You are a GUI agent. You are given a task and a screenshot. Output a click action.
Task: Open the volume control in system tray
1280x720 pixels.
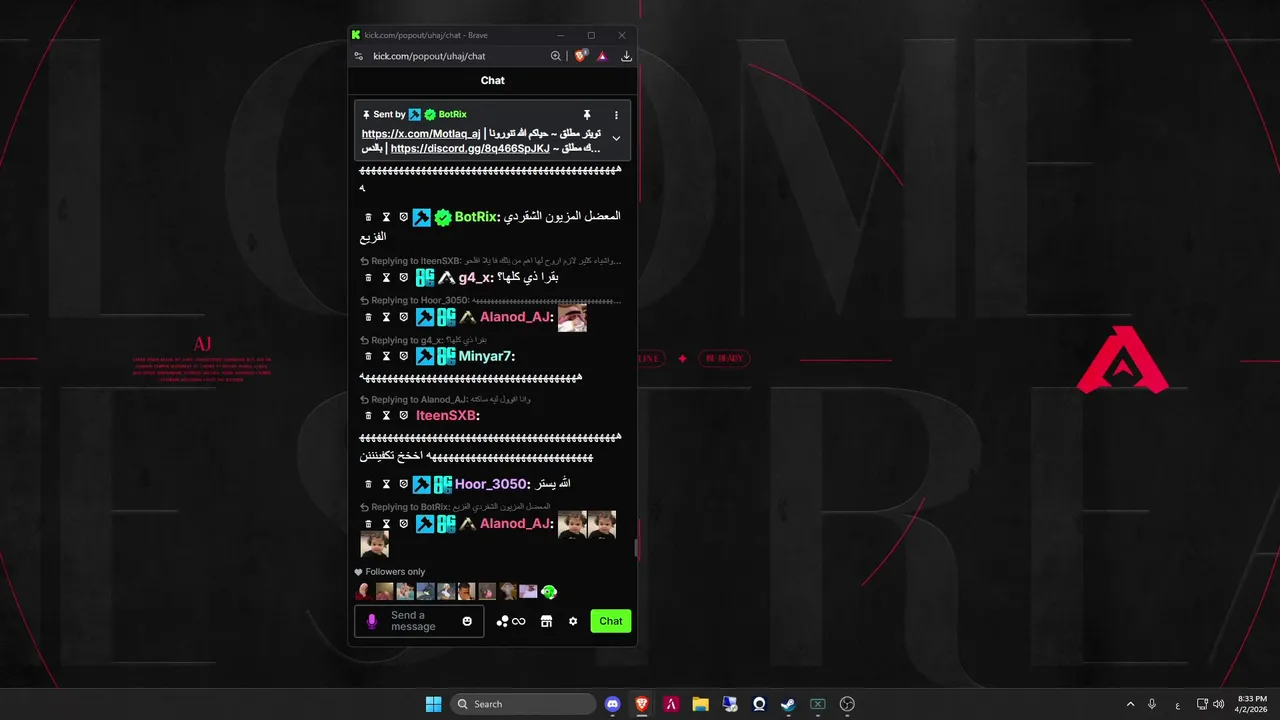1218,704
